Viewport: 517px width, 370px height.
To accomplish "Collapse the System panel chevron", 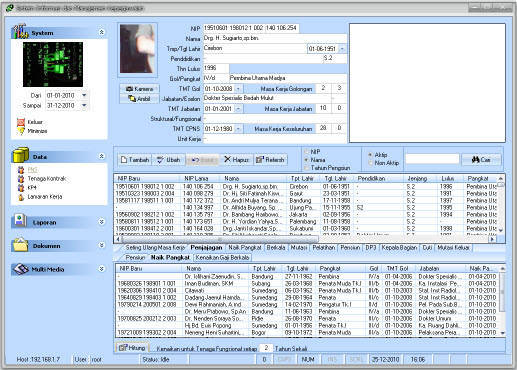I will [102, 32].
